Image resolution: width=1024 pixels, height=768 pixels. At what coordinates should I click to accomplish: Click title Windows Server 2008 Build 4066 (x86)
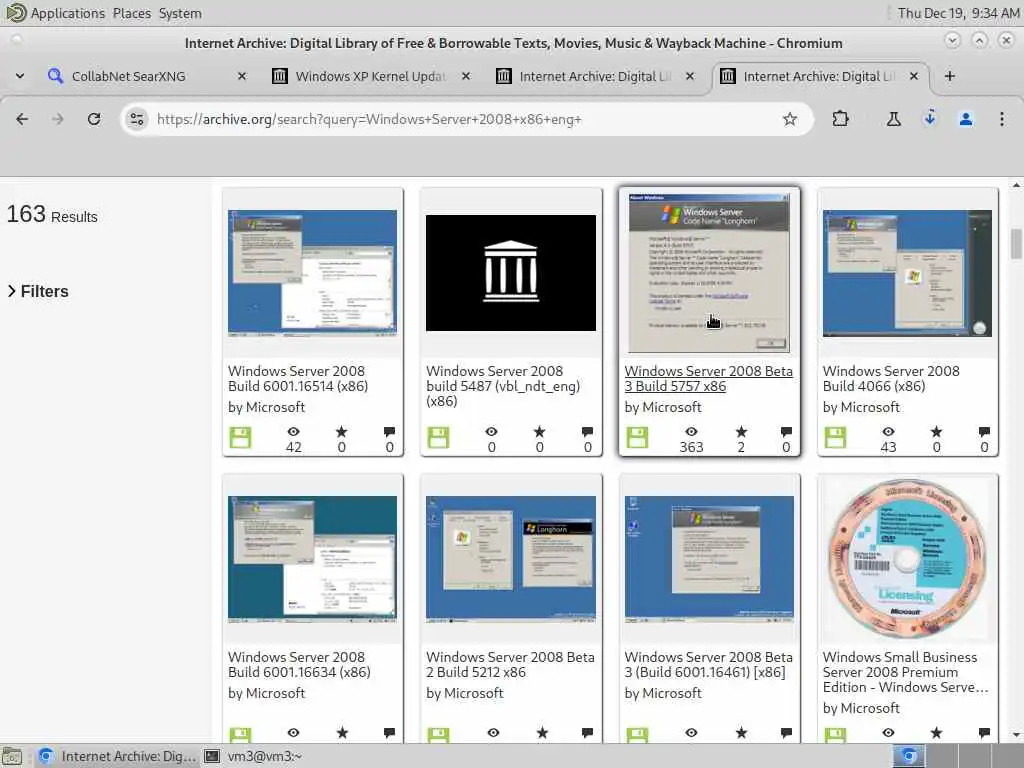coord(891,379)
